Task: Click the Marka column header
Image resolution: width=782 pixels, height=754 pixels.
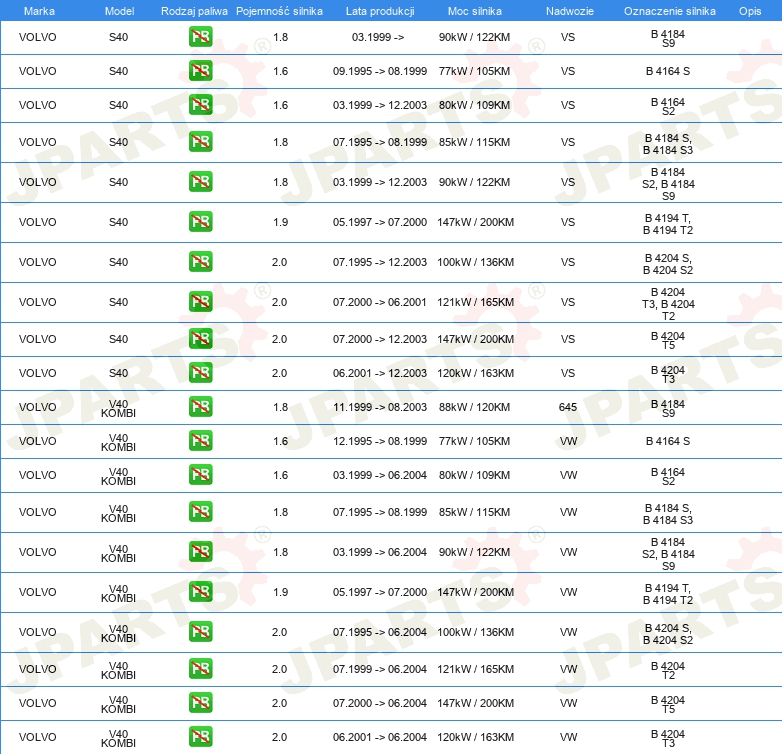Action: (39, 11)
